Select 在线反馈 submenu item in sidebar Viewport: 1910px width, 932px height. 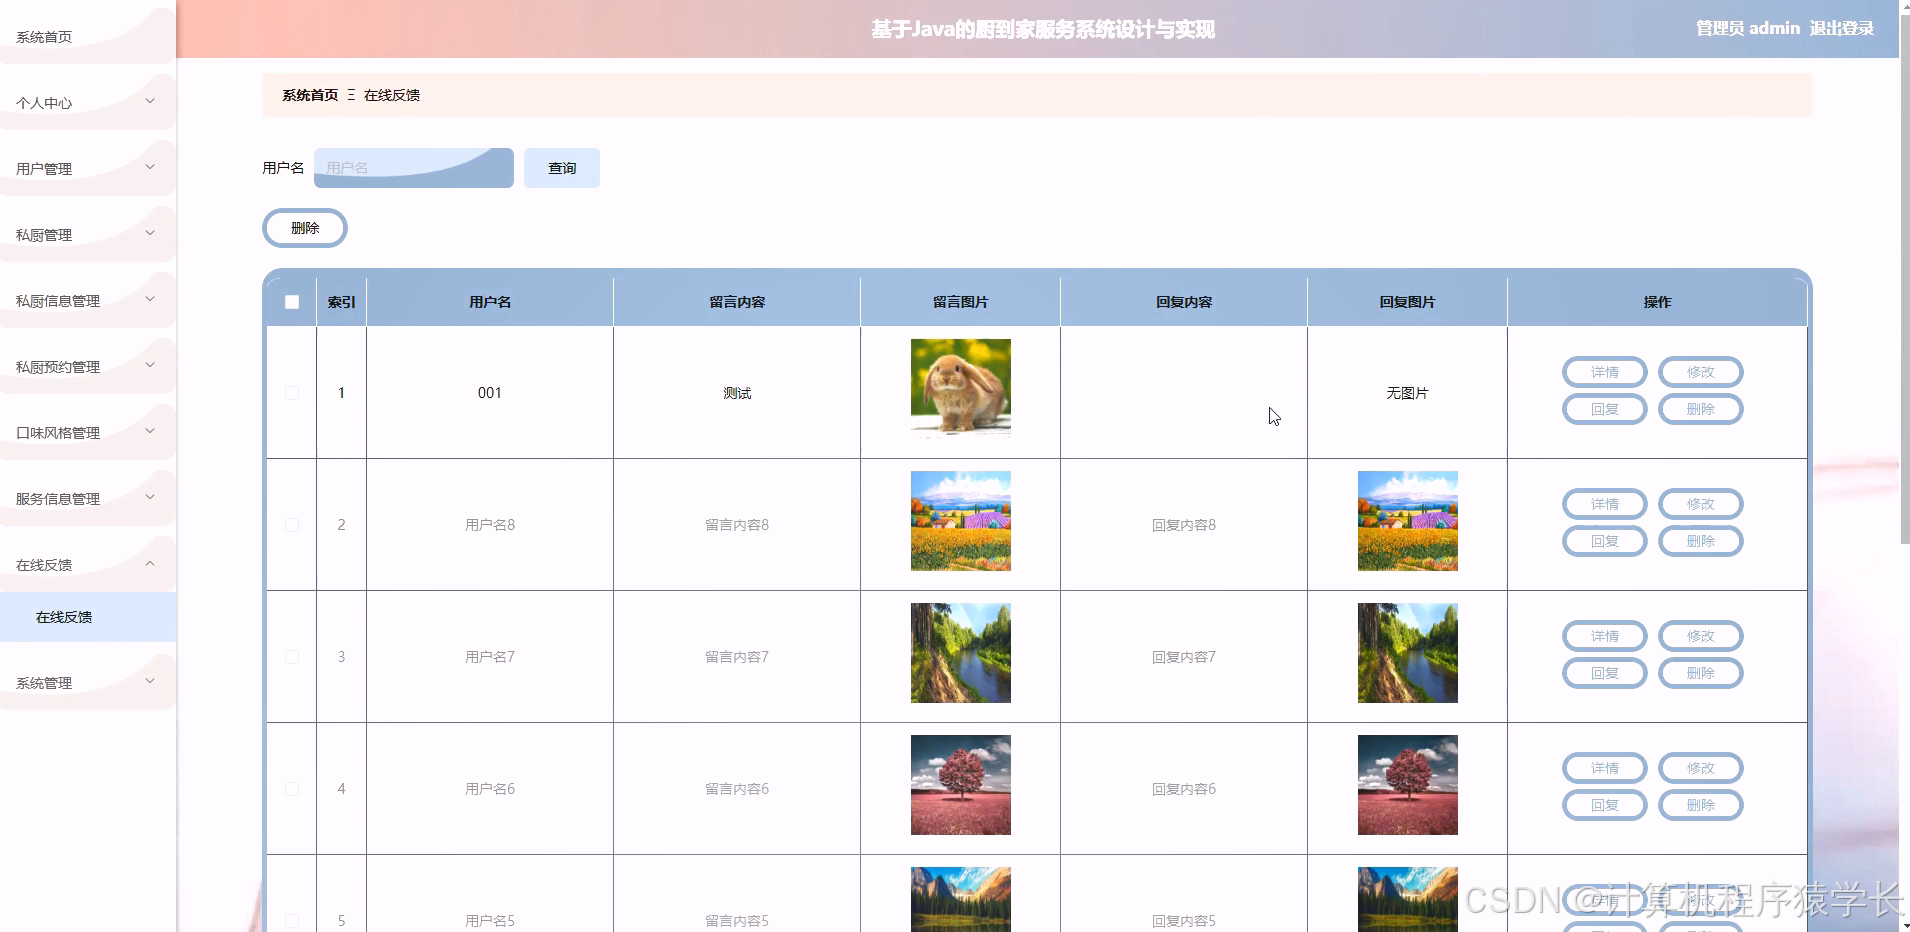[62, 617]
